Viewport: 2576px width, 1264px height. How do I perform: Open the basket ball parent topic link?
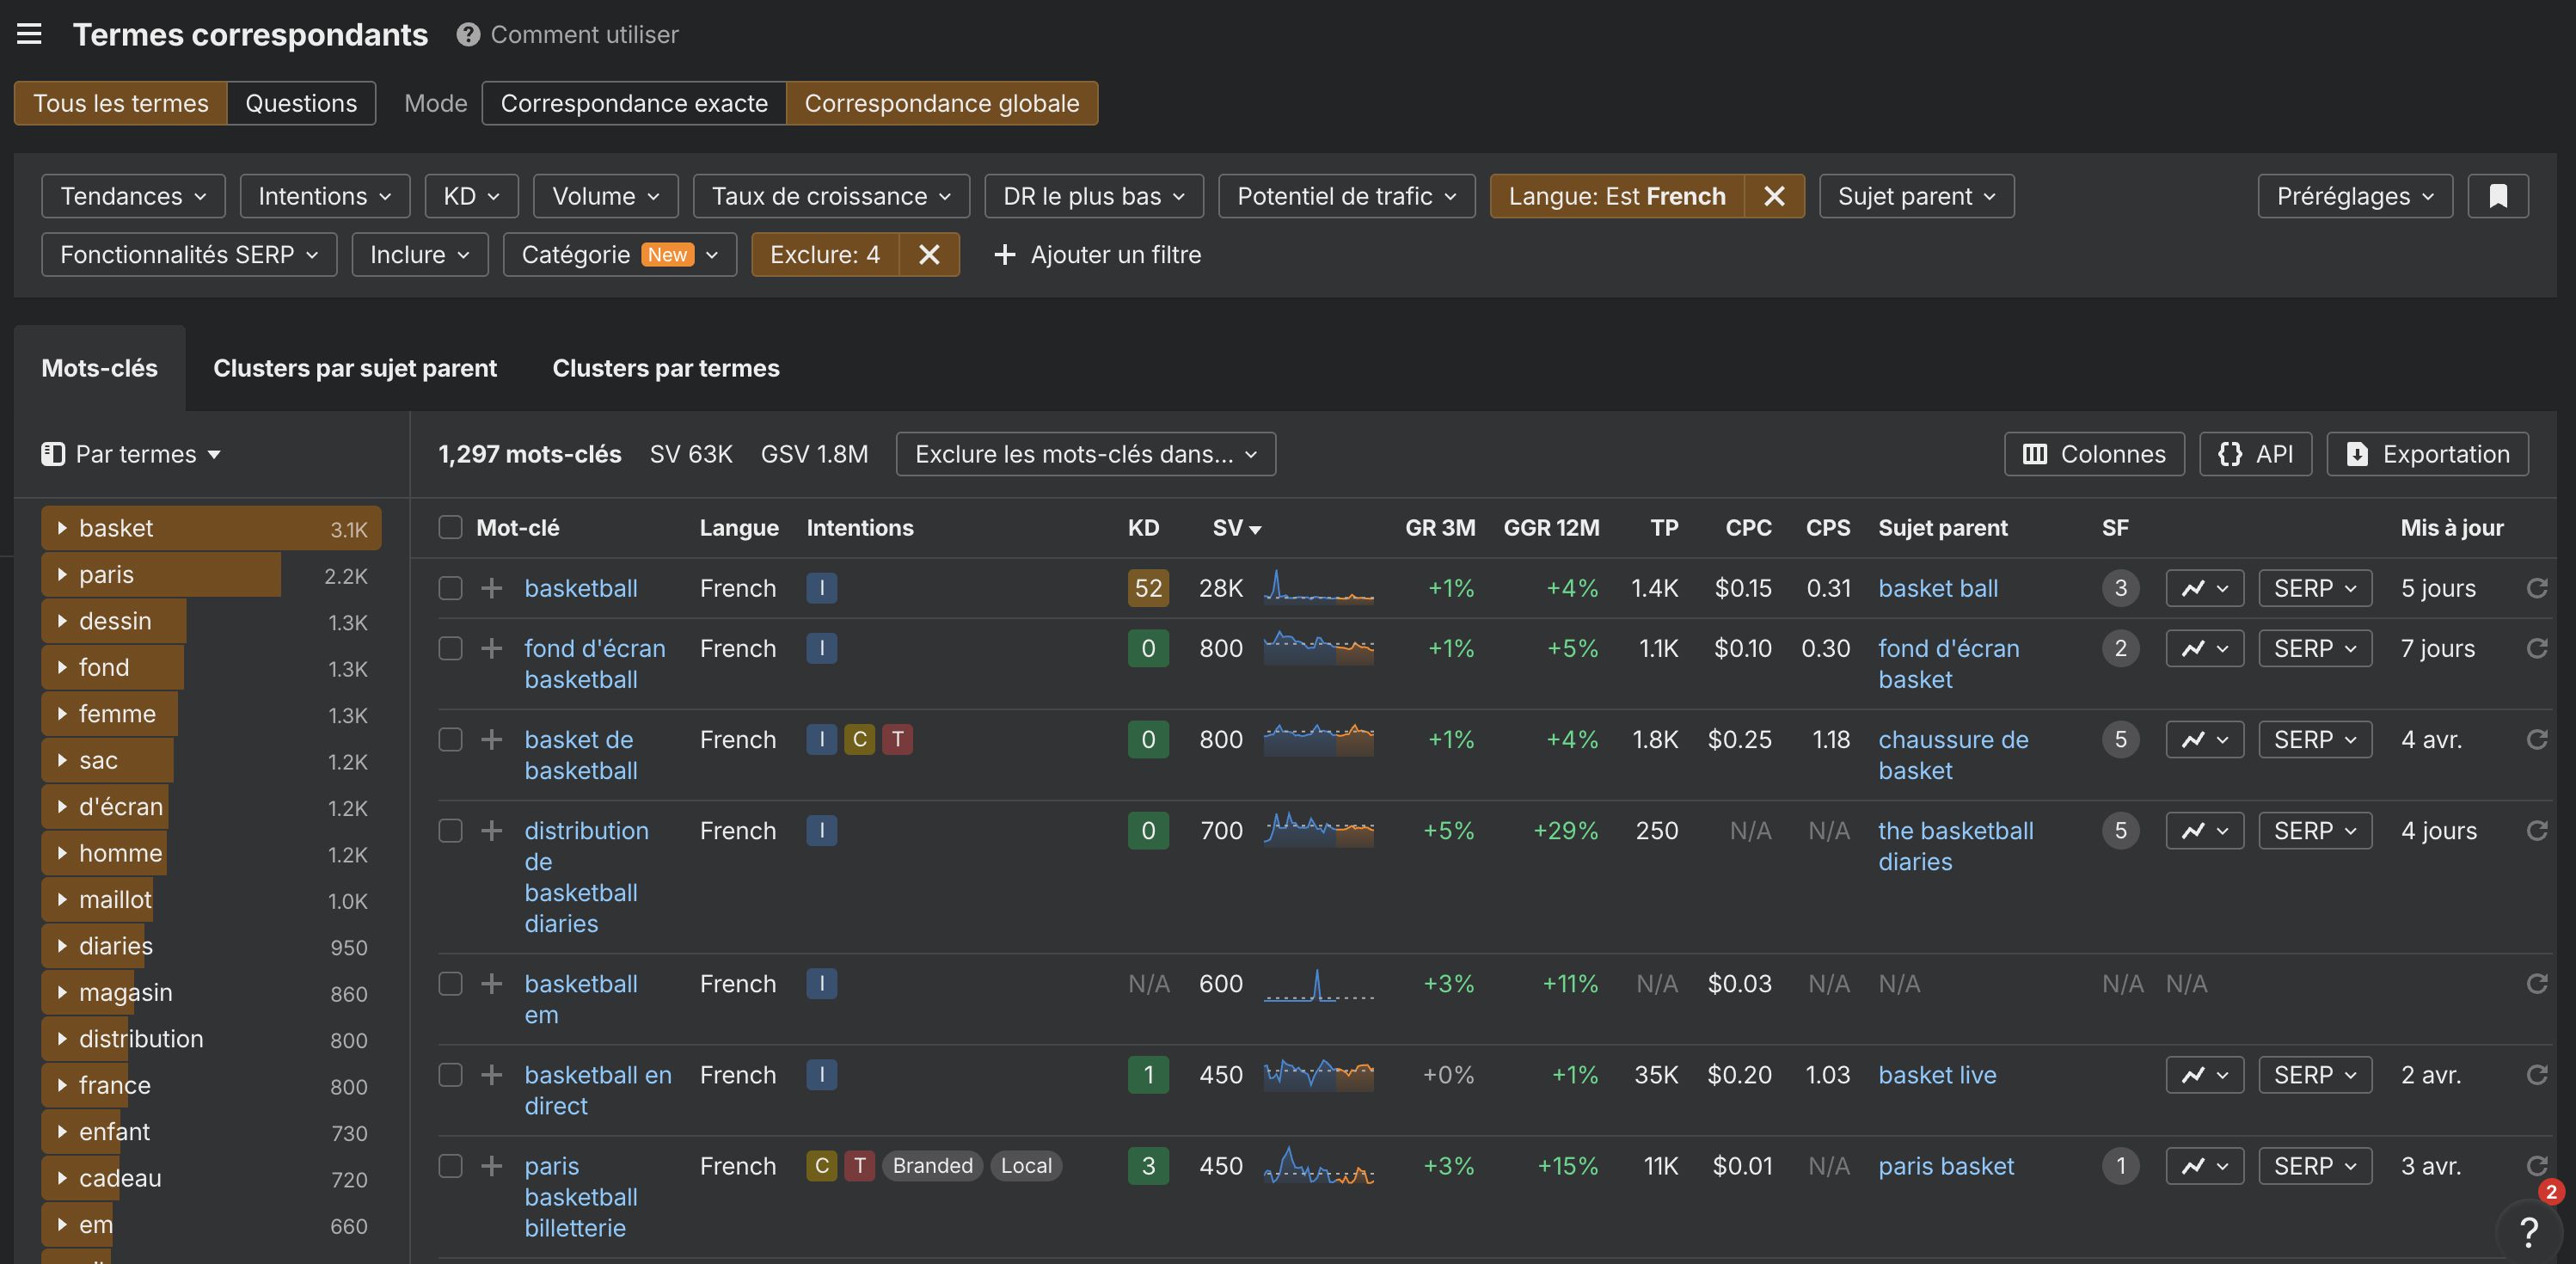[x=1938, y=588]
